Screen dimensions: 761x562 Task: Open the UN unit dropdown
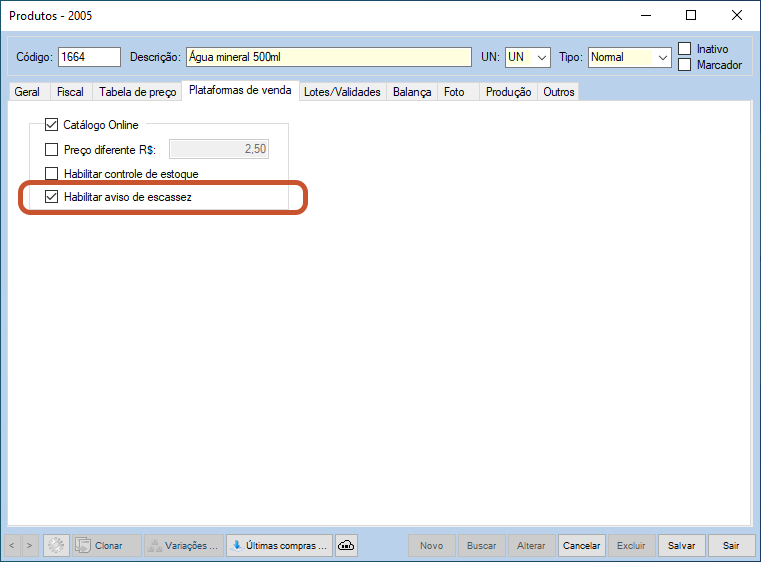click(x=528, y=57)
